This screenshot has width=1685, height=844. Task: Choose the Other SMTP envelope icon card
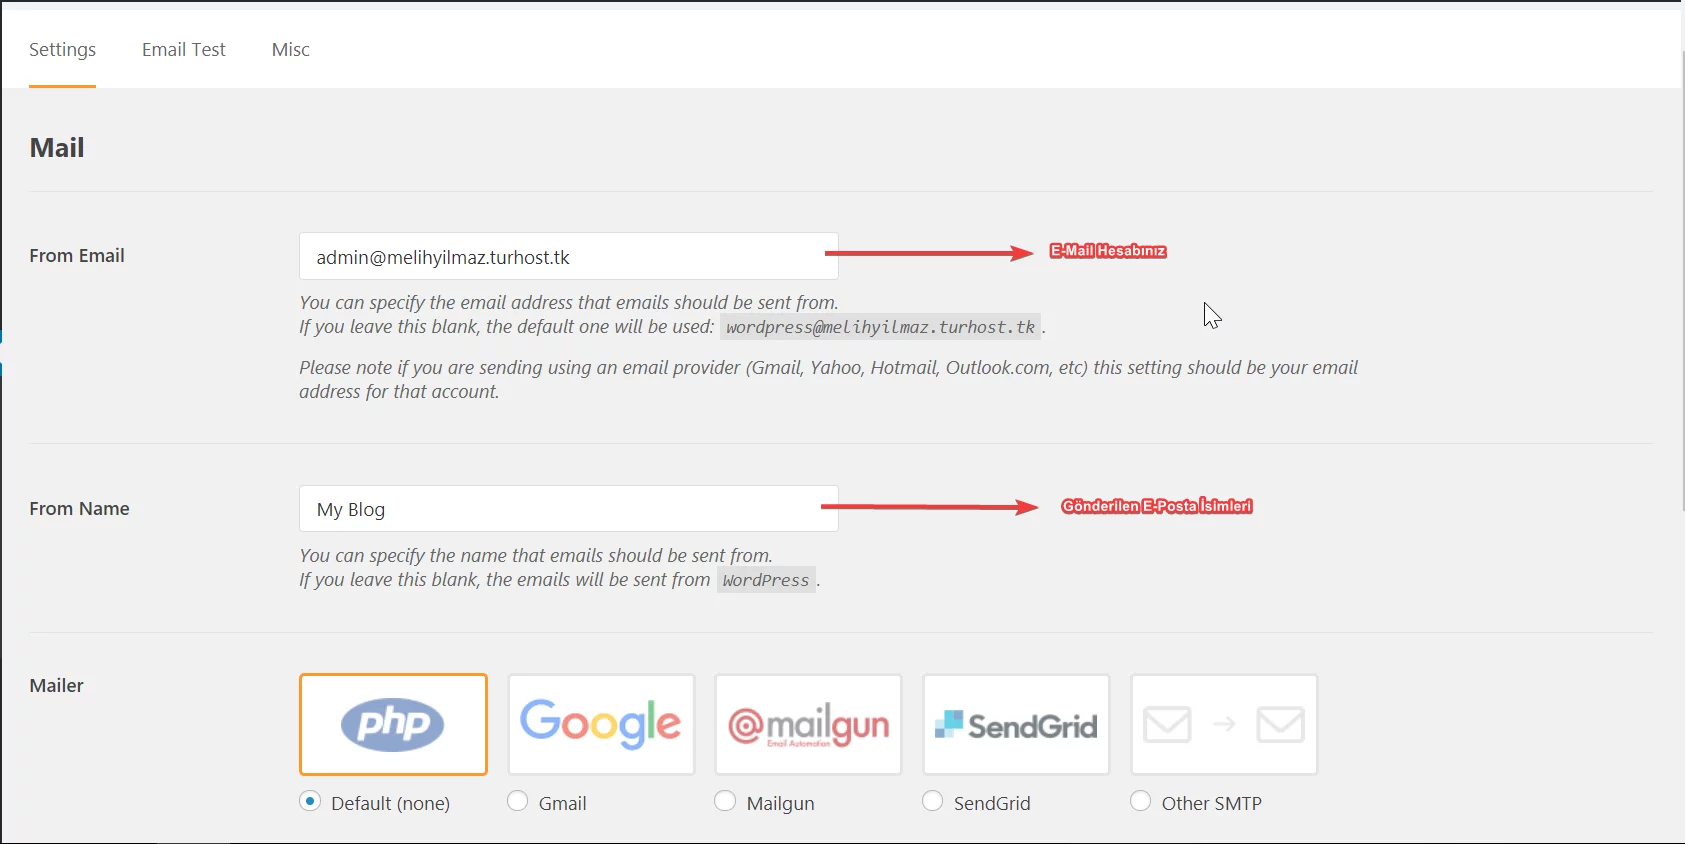[1224, 724]
